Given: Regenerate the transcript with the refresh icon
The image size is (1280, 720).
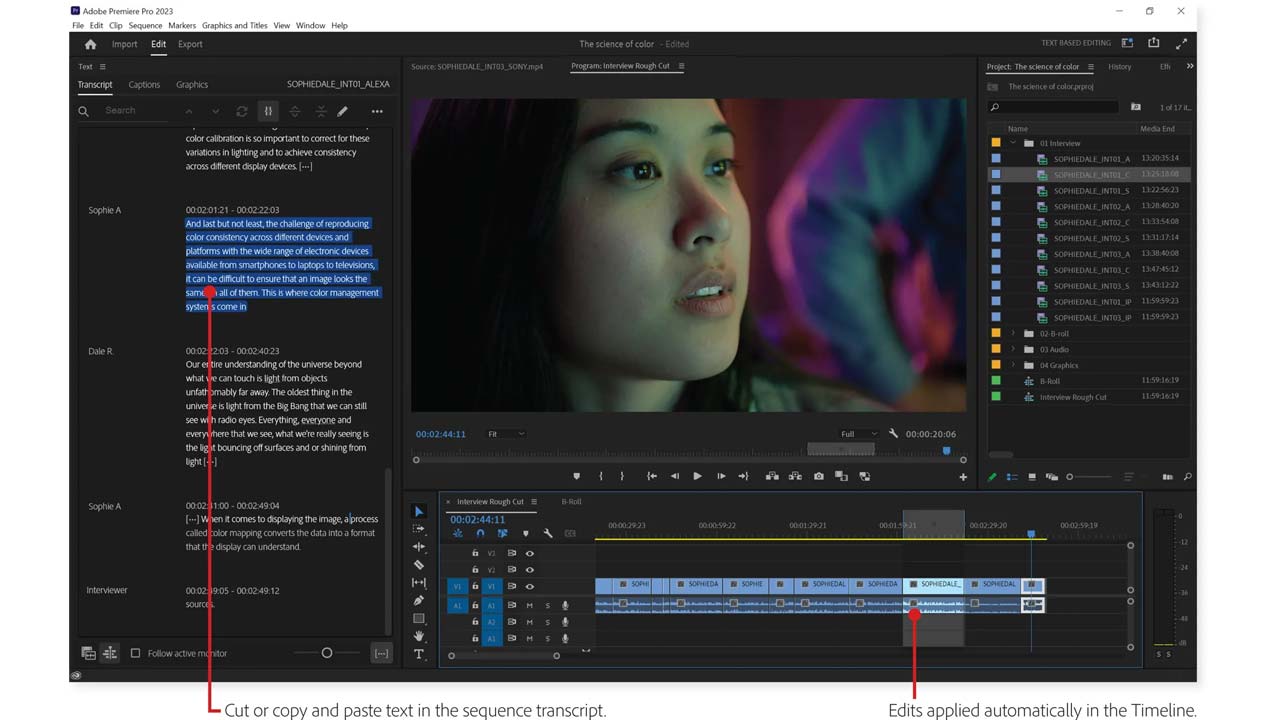Looking at the screenshot, I should [x=242, y=111].
